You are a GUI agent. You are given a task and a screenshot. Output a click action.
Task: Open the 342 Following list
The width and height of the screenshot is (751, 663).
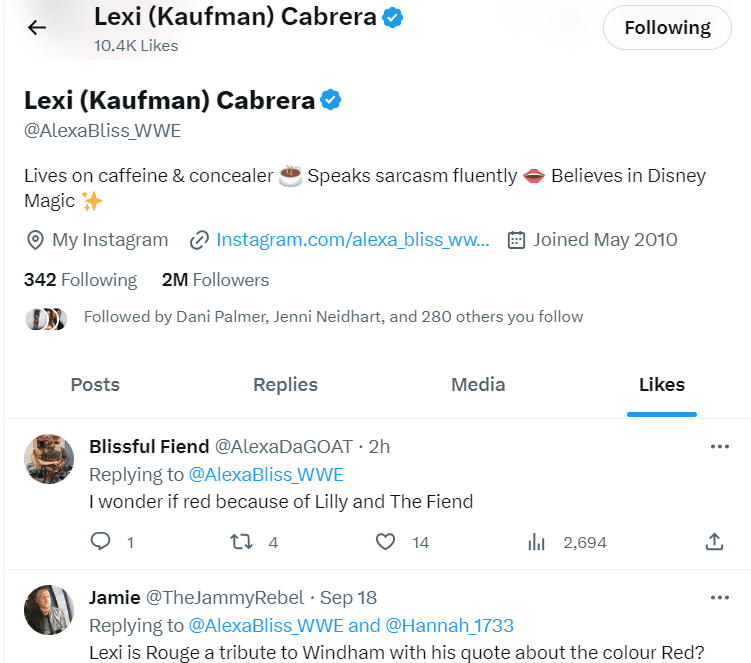click(80, 280)
